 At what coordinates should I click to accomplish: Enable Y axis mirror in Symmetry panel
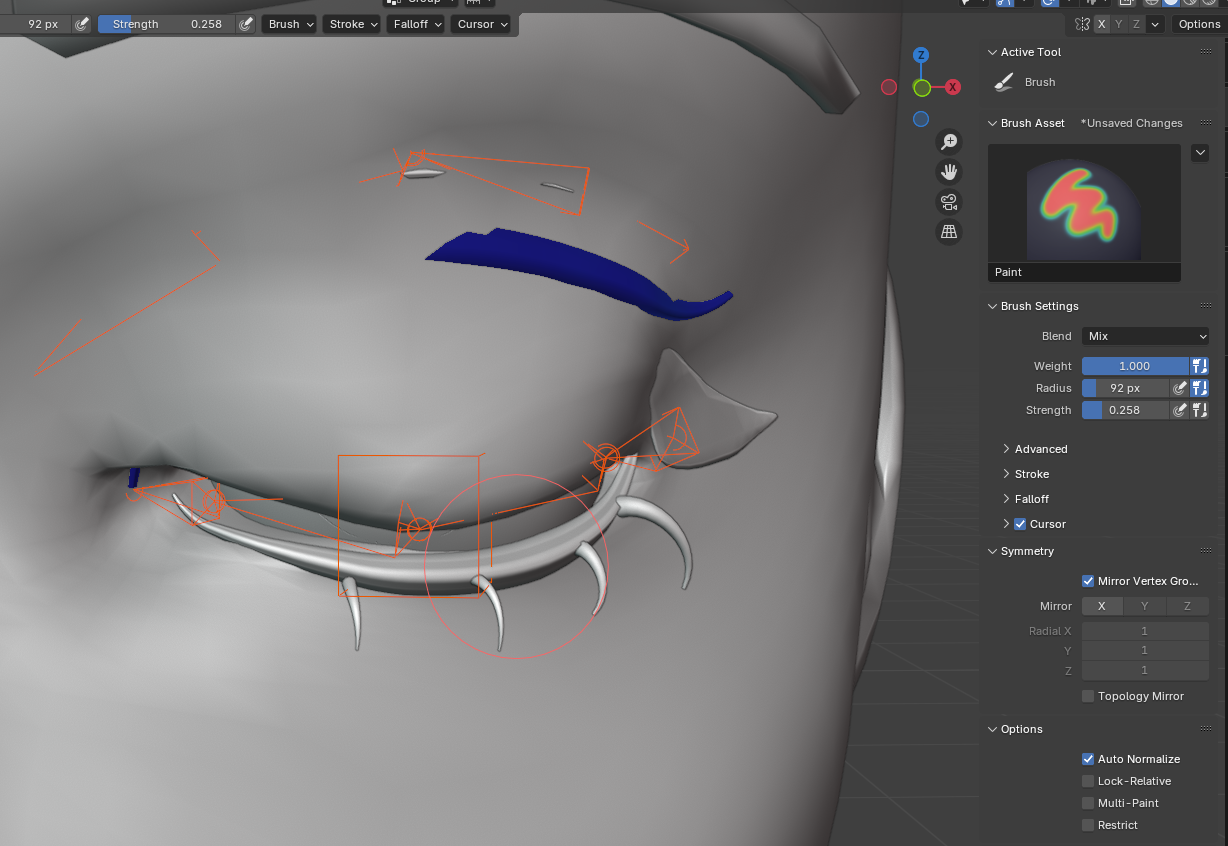[1145, 606]
